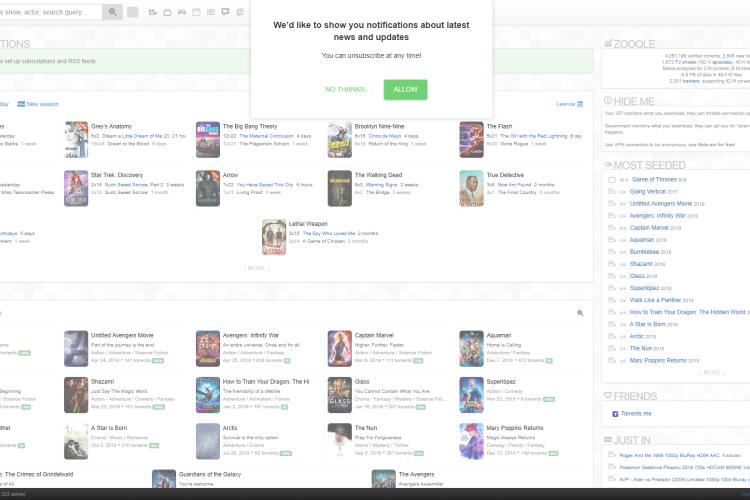Open True Detective show title

click(x=505, y=175)
